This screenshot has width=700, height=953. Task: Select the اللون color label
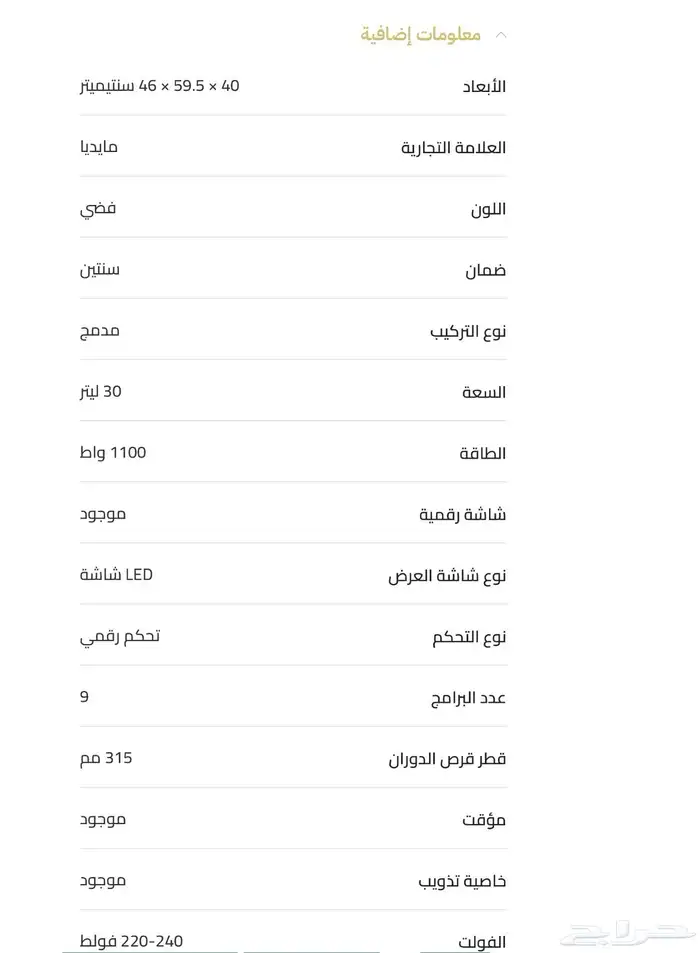[489, 209]
